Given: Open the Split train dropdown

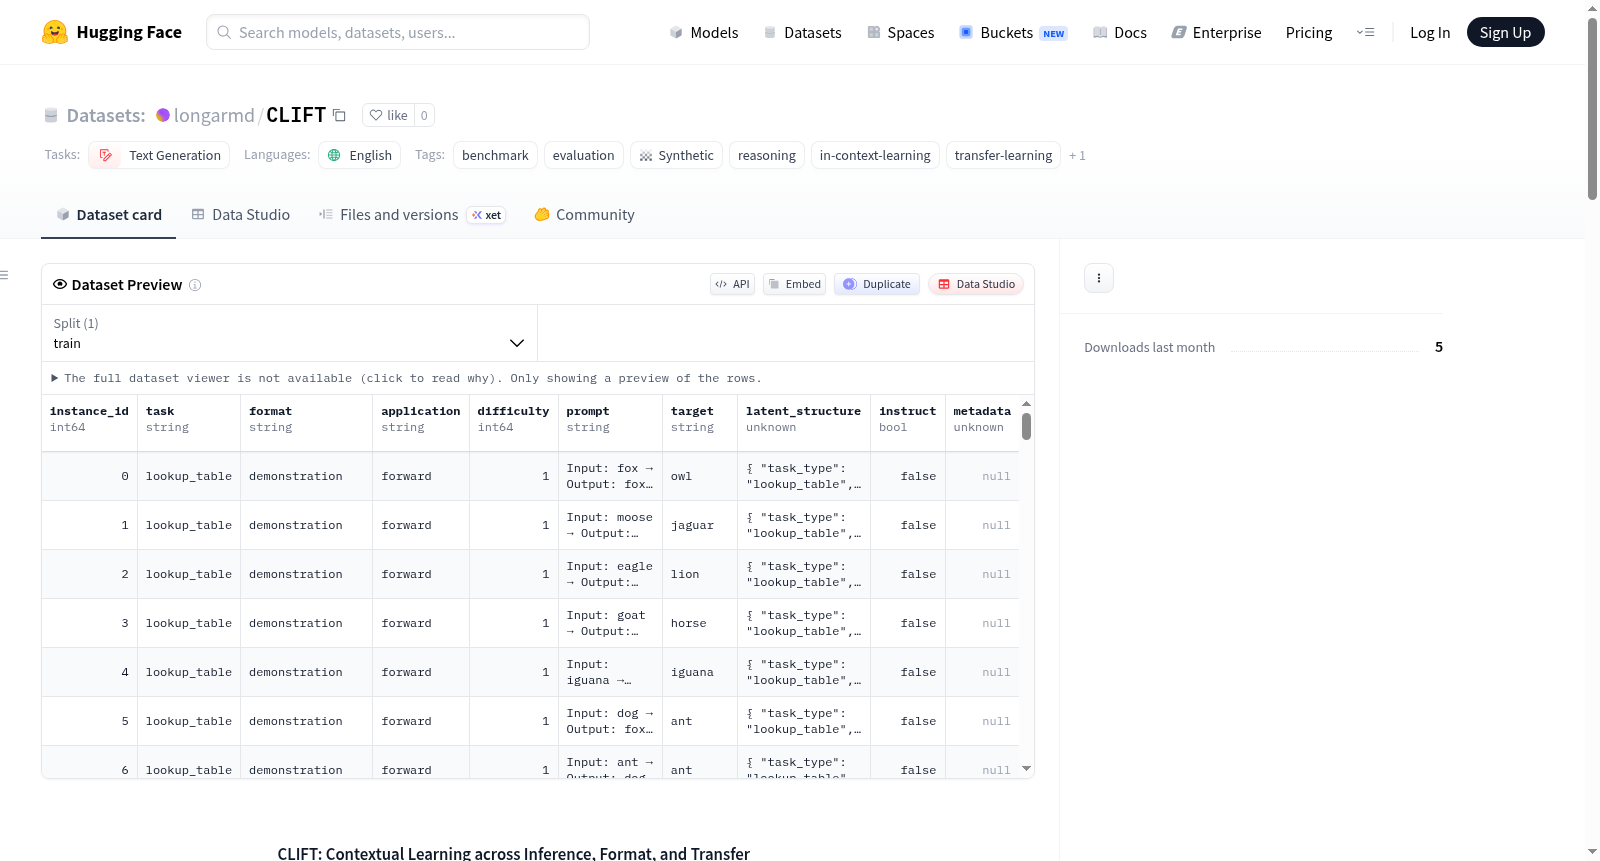Looking at the screenshot, I should click(x=290, y=333).
